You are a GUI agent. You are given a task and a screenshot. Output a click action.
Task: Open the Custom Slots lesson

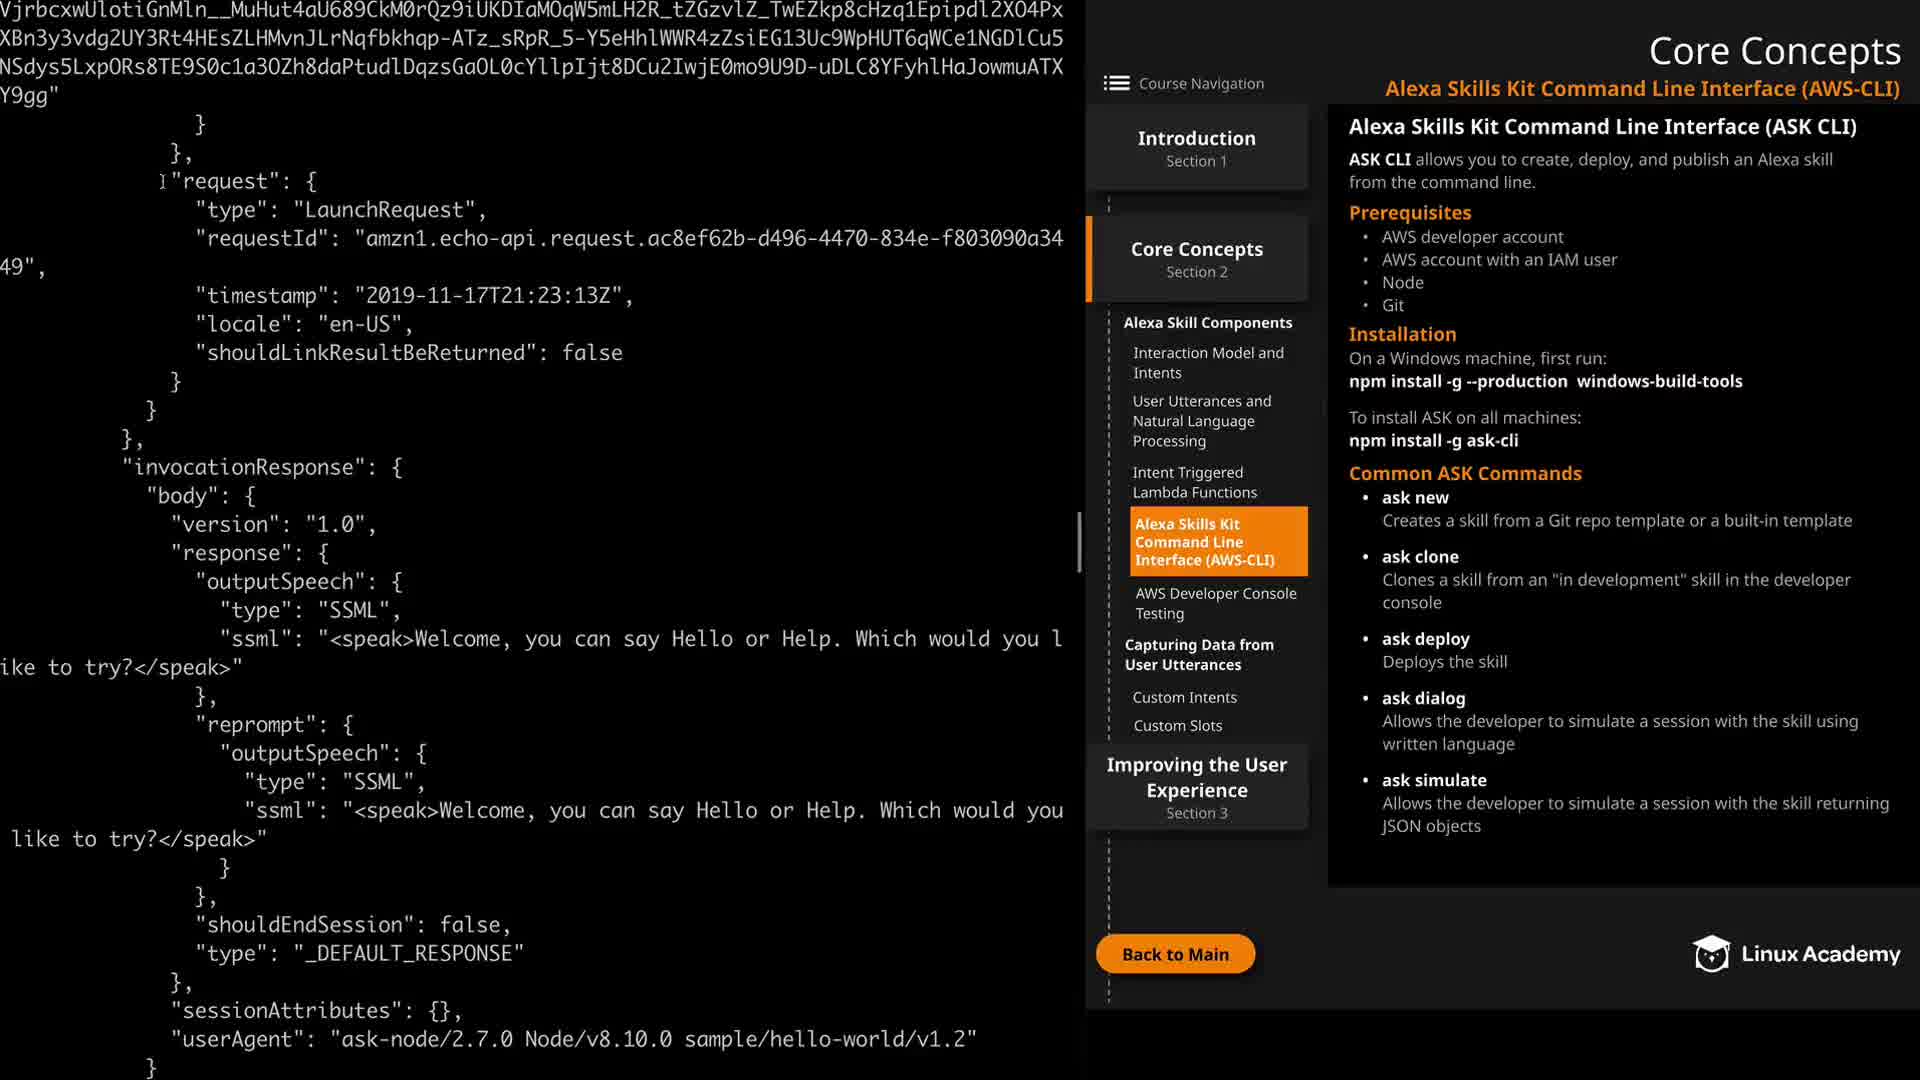(1177, 726)
